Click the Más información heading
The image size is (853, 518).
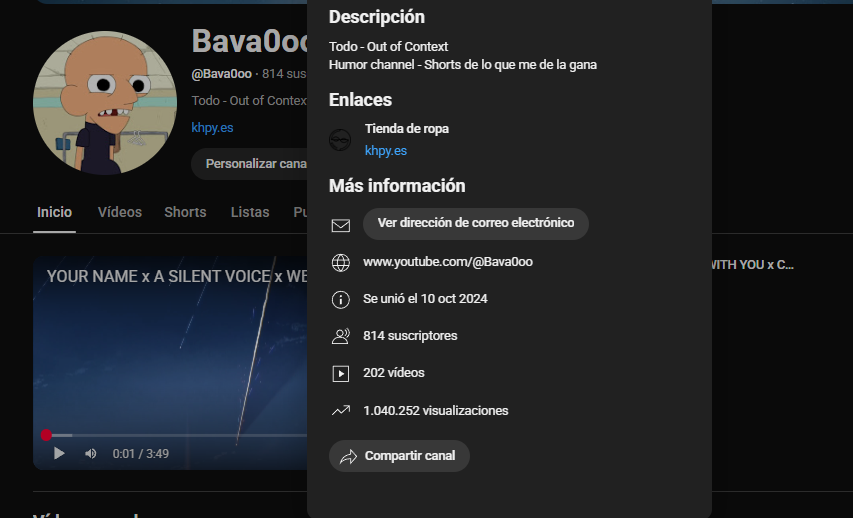397,186
